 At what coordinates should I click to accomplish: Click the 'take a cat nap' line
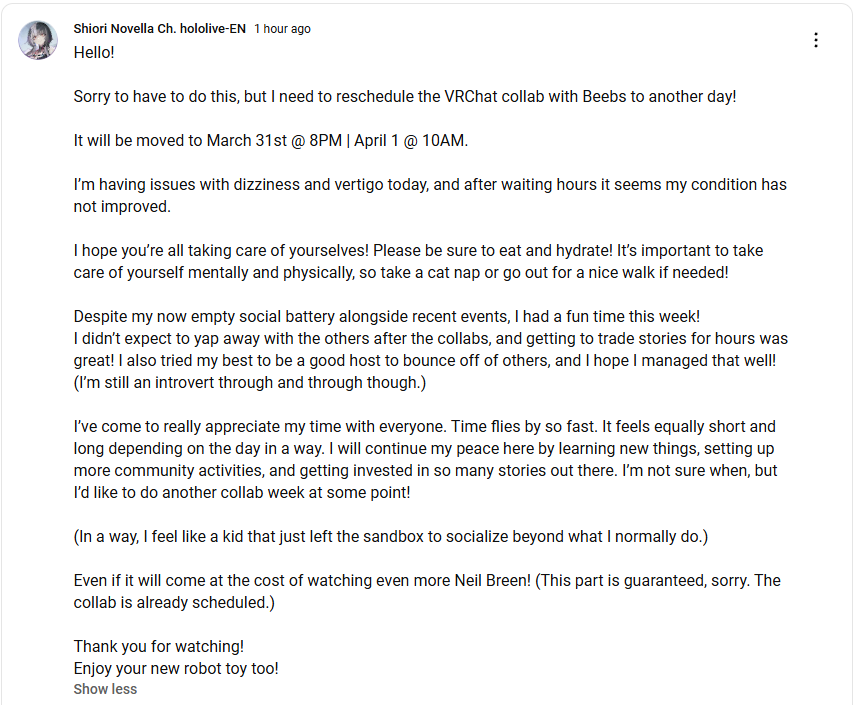401,273
